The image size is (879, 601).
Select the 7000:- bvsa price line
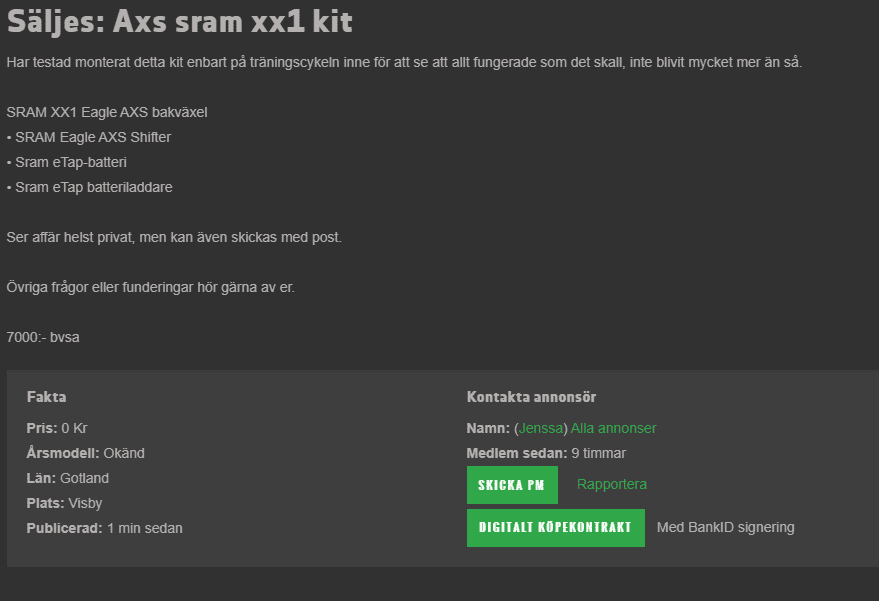click(x=43, y=338)
